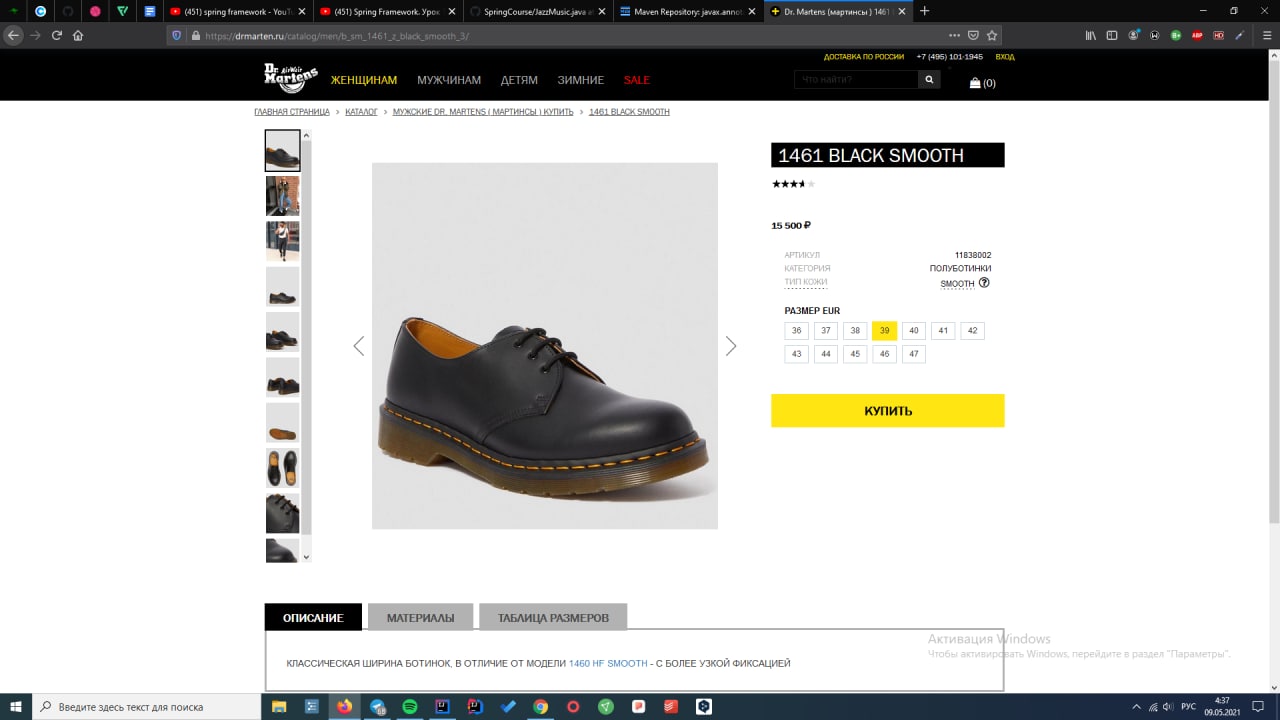Screen dimensions: 1280x720
Task: Go to ГЛАВНАЯ СТРАНИЦА breadcrumb
Action: [292, 112]
